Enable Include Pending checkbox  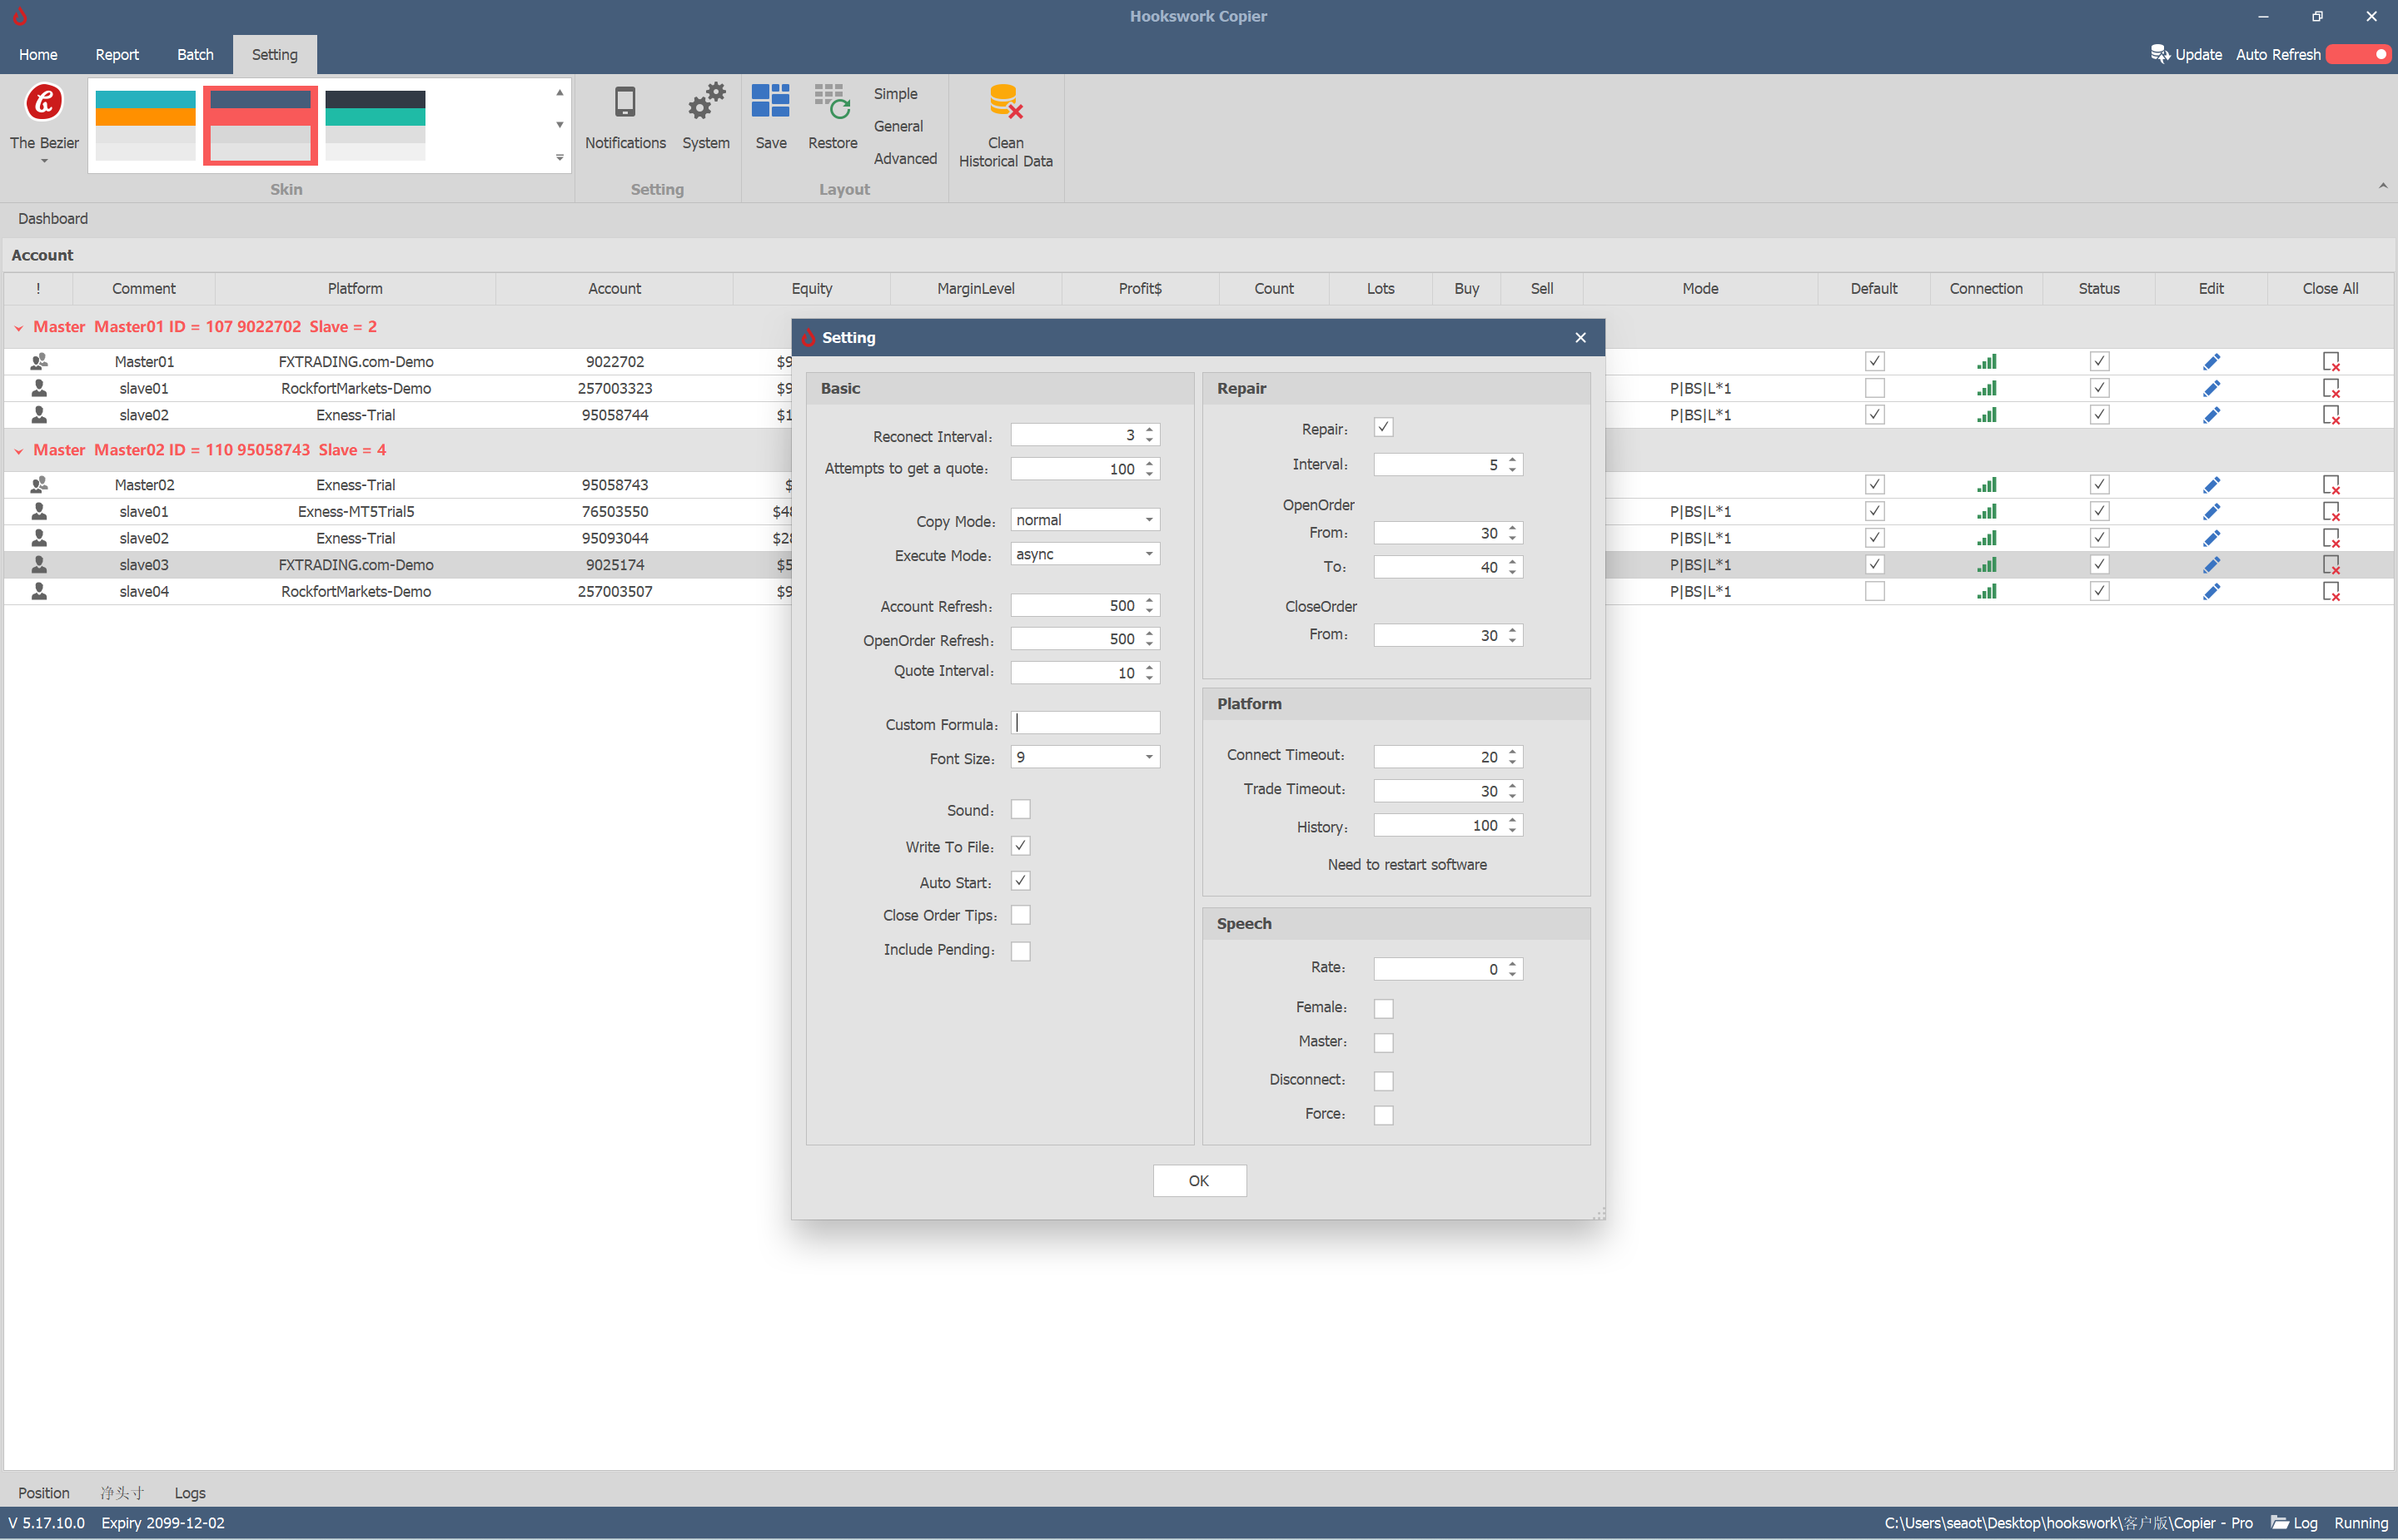tap(1020, 951)
